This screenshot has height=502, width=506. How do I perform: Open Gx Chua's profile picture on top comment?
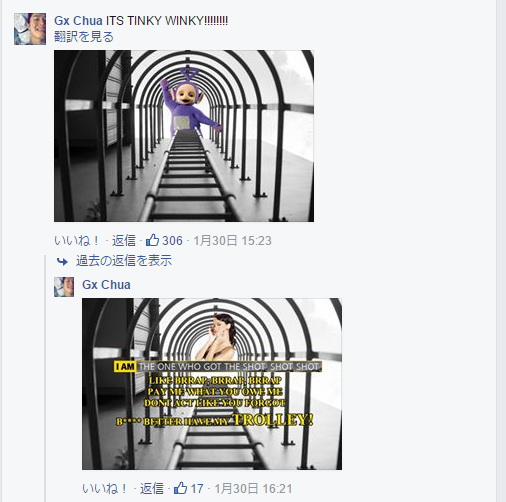(30, 29)
